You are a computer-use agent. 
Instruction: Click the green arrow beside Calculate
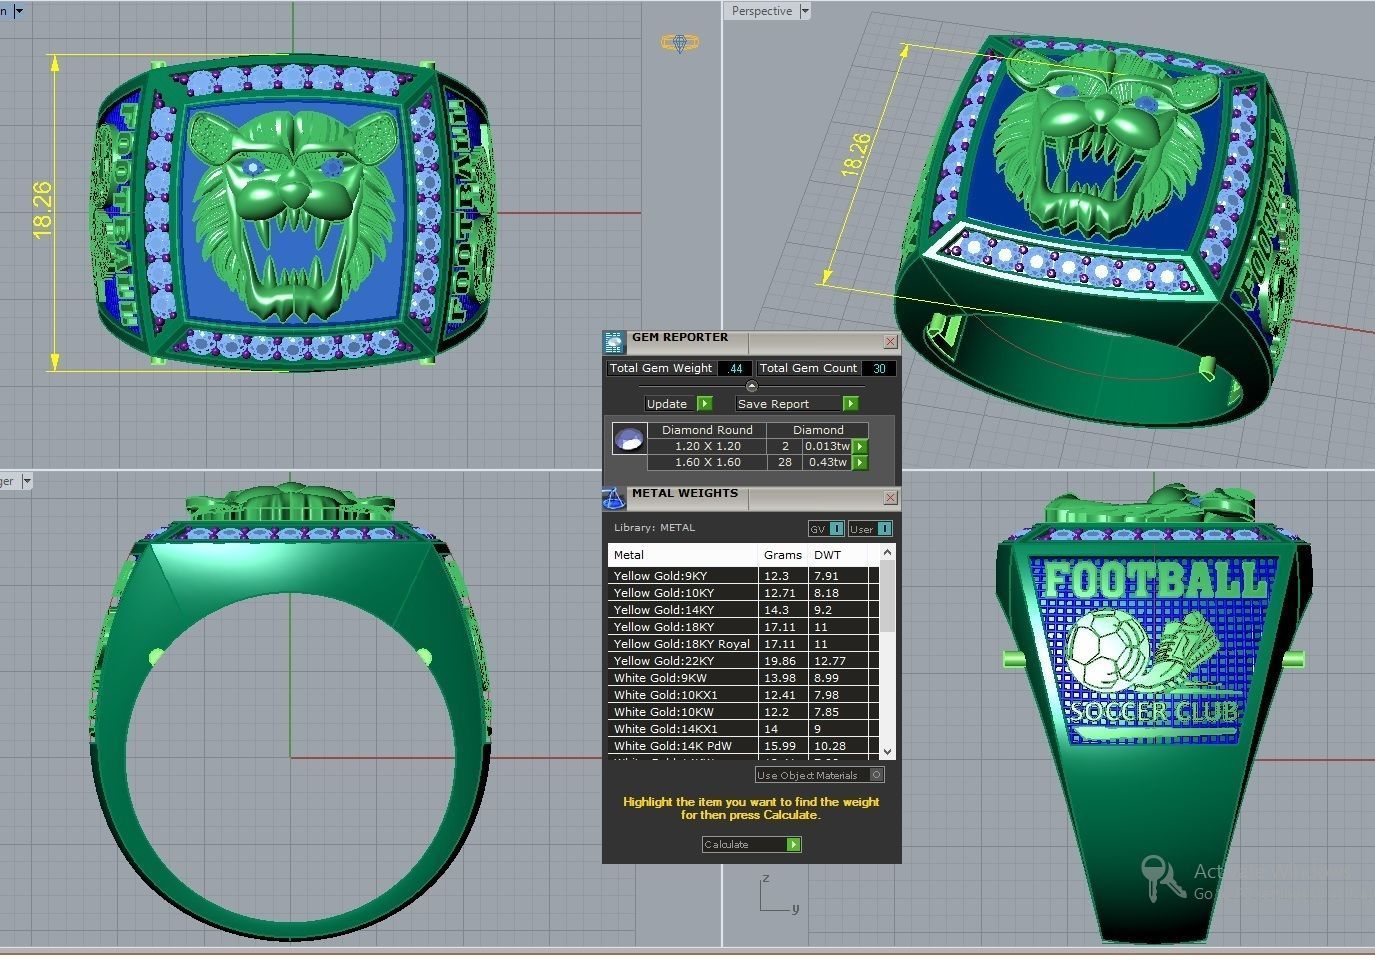[x=793, y=845]
